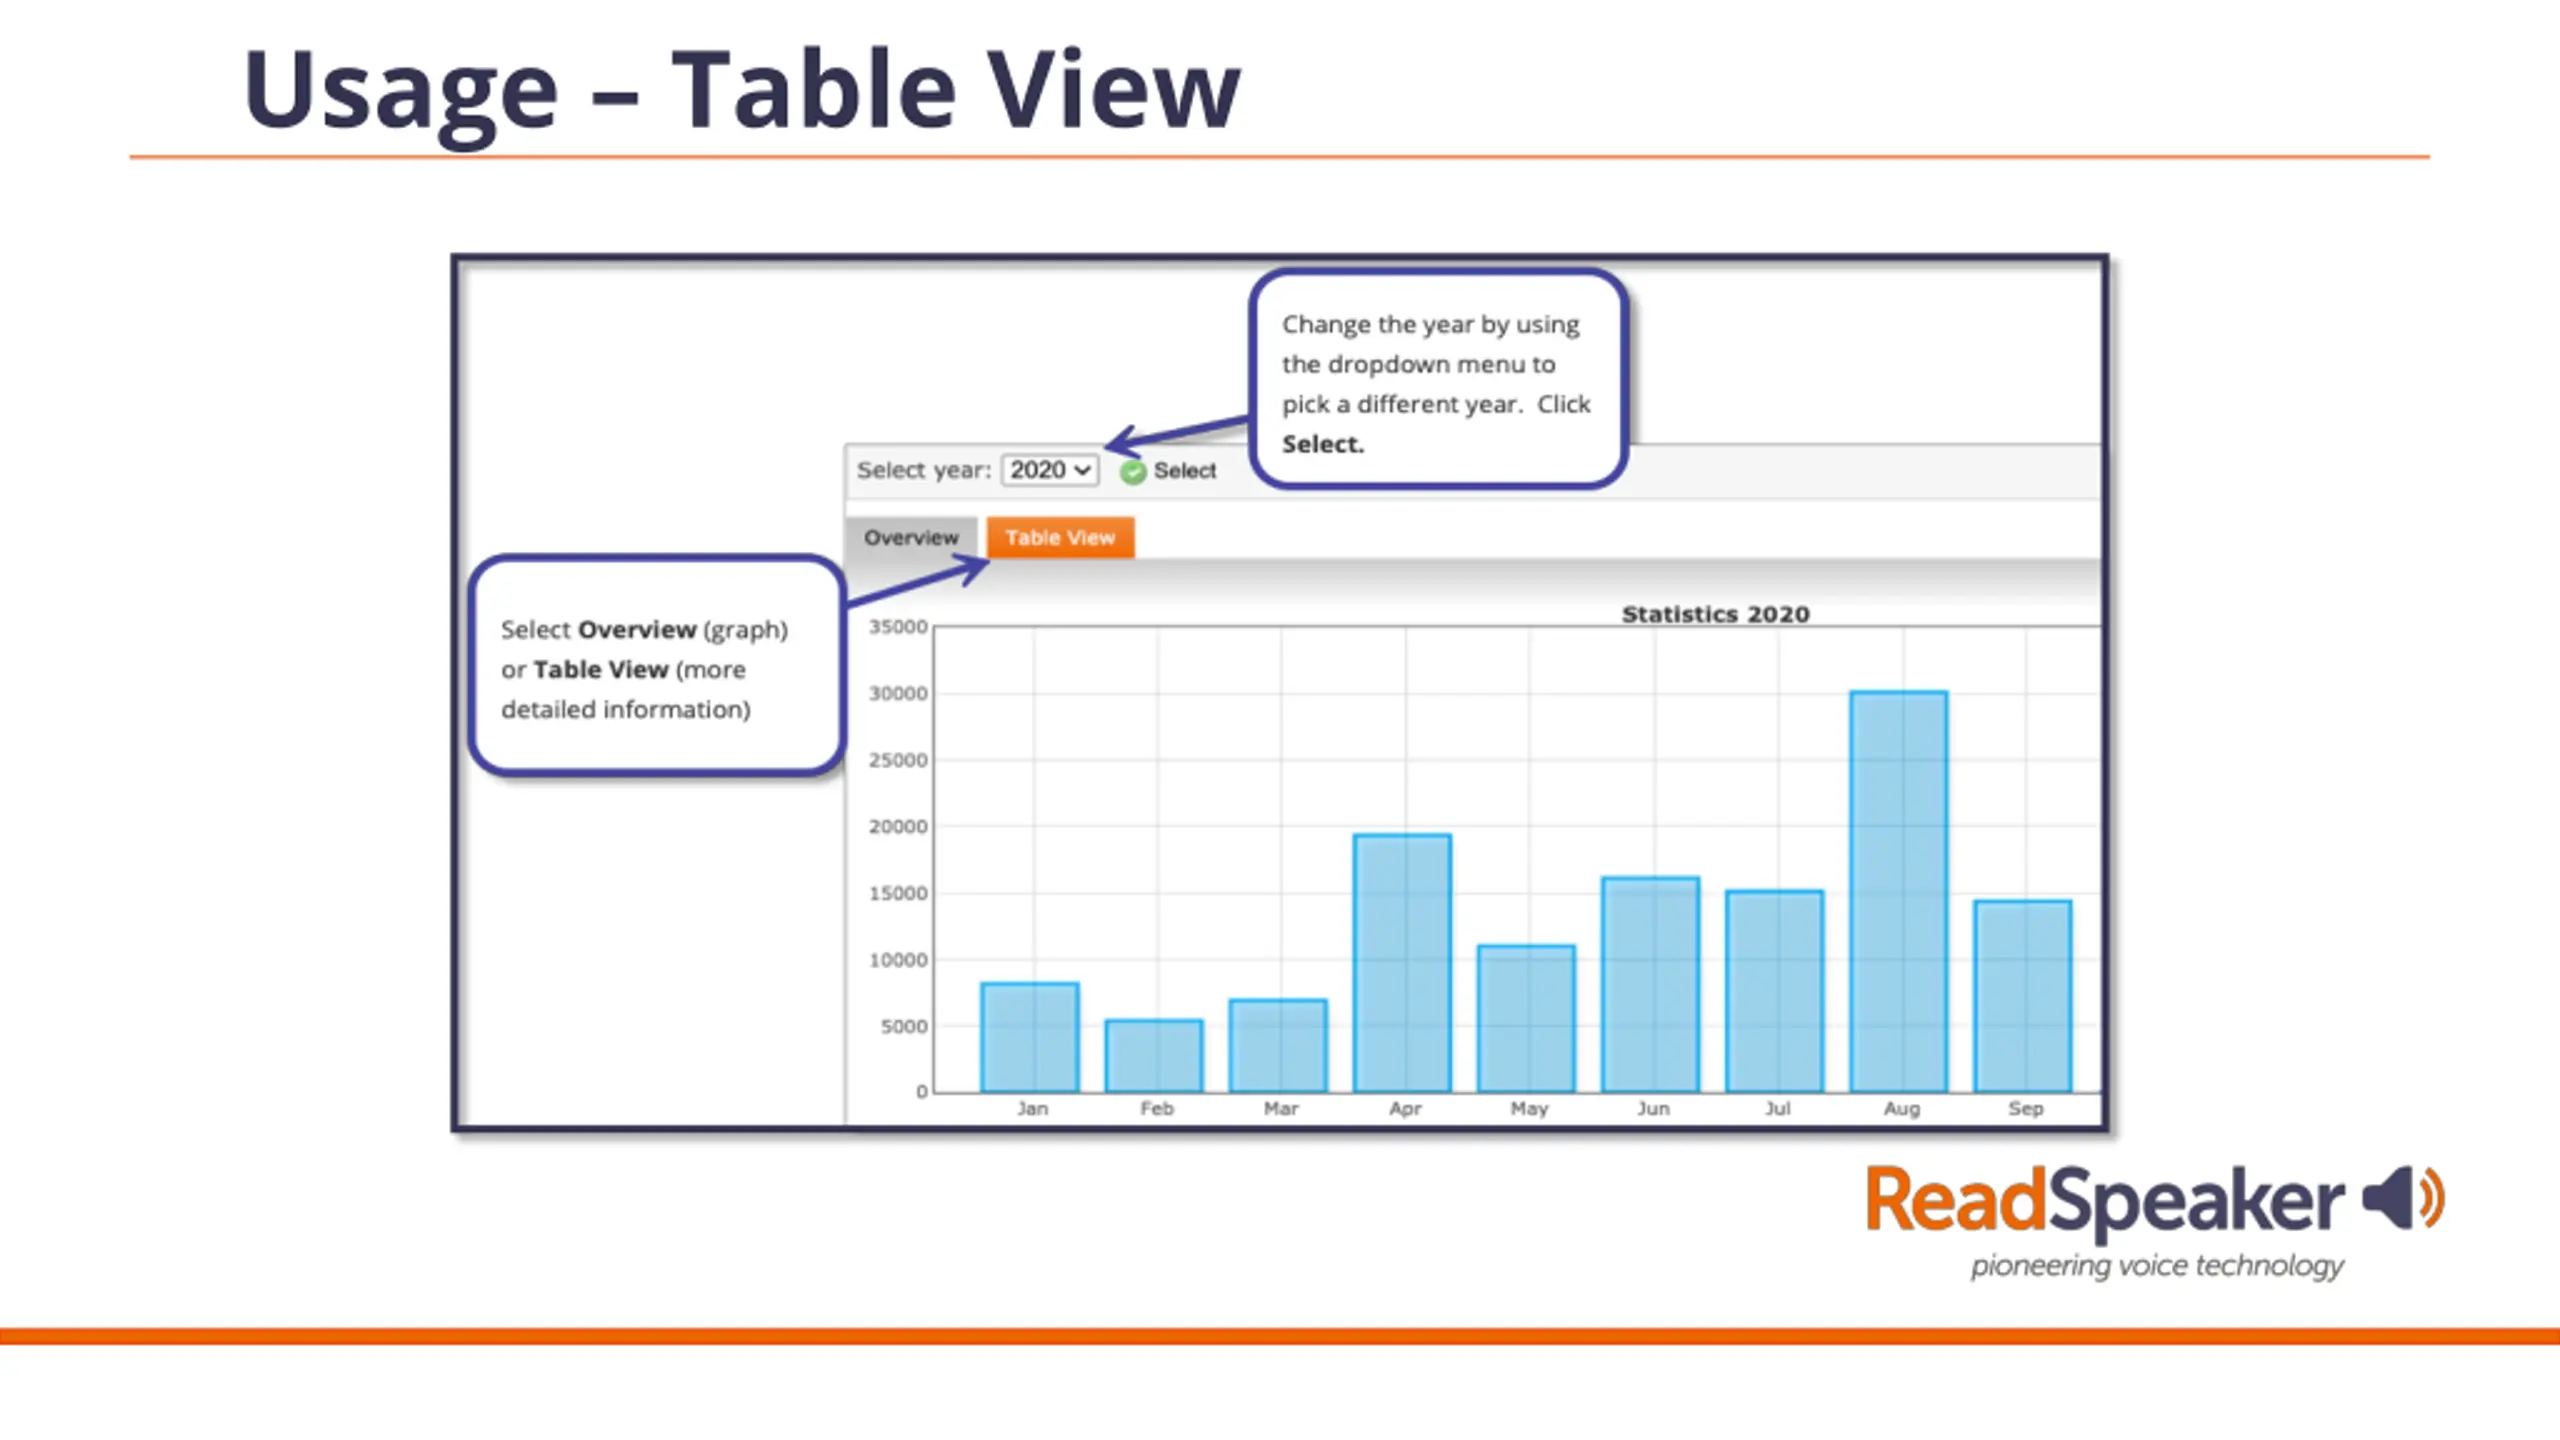2560x1440 pixels.
Task: Click the ReadSpeaker speaker logo icon
Action: pyautogui.click(x=2403, y=1197)
